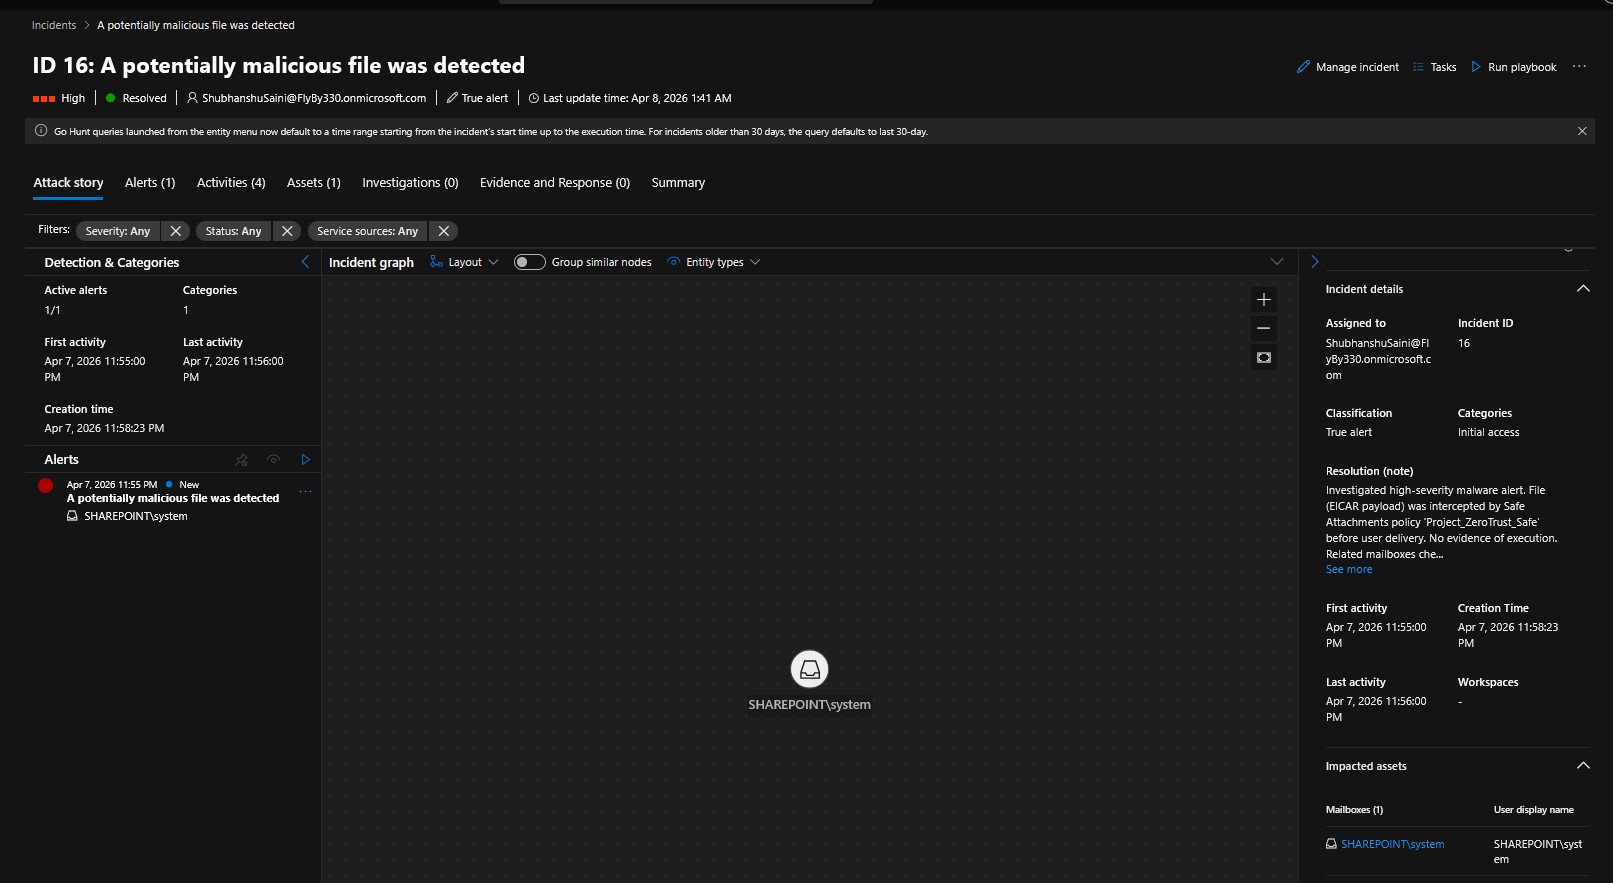Click the Resolved status indicator
1613x883 pixels.
136,98
